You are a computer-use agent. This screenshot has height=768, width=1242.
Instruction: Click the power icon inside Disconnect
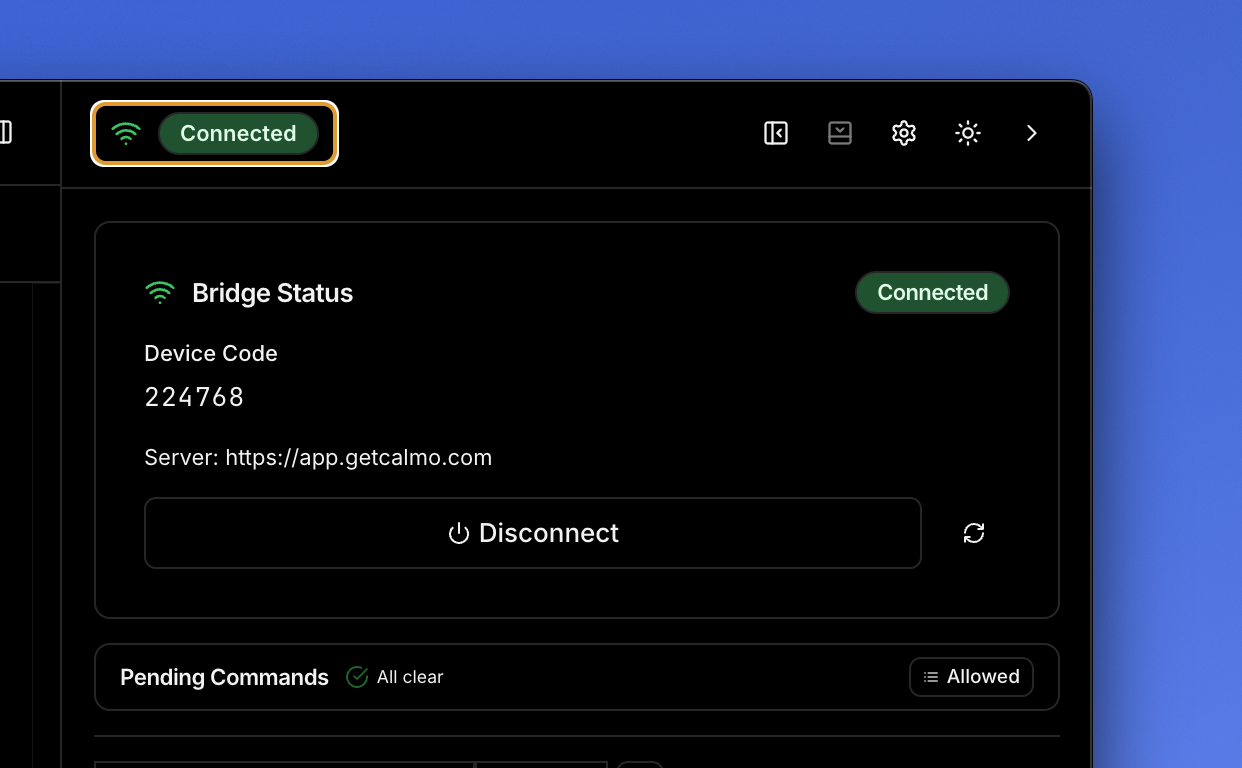459,533
